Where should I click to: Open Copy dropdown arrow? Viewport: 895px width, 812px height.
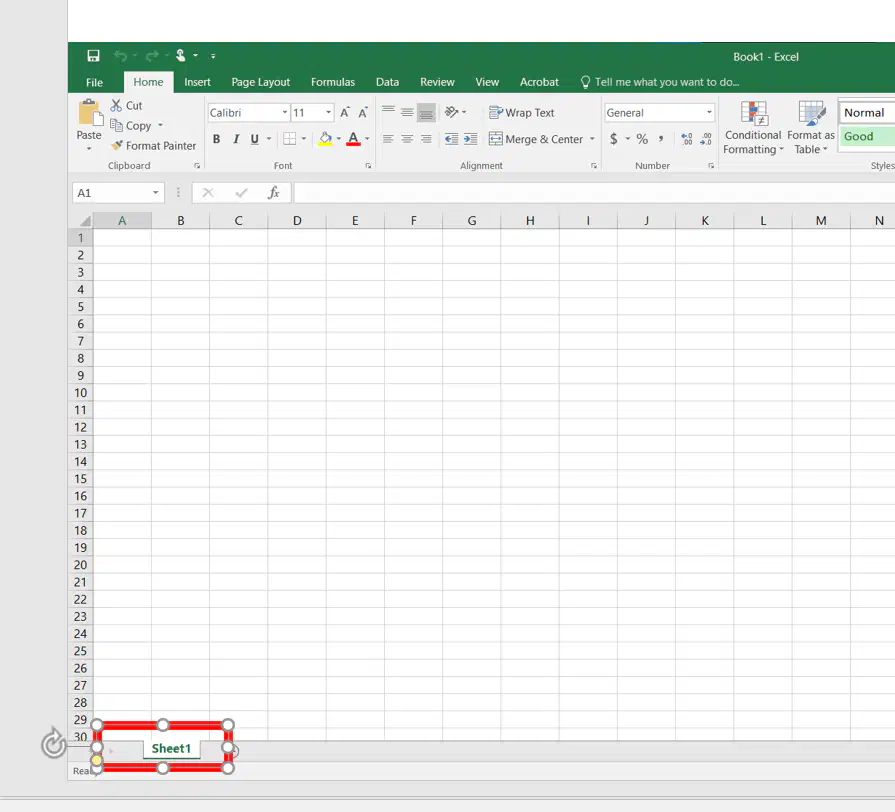coord(160,125)
